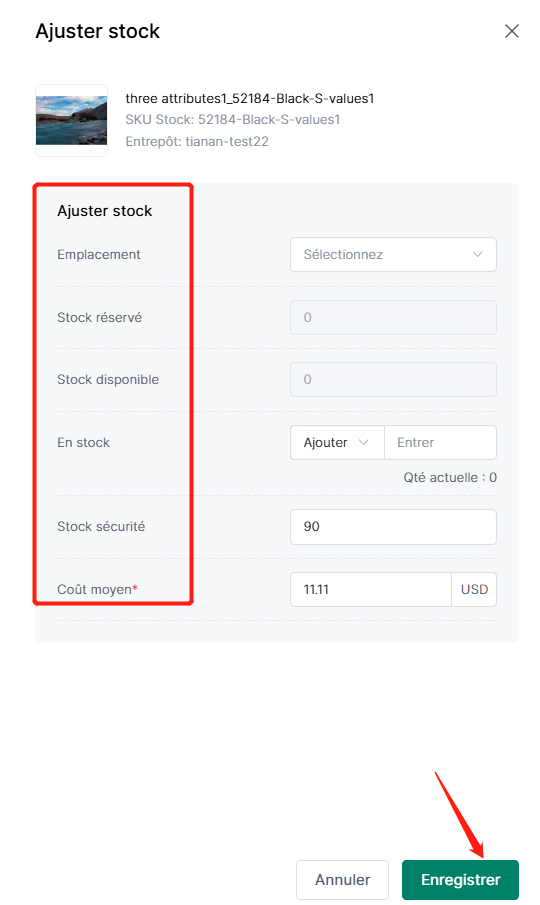
Task: Close the Ajuster stock dialog
Action: pos(511,31)
